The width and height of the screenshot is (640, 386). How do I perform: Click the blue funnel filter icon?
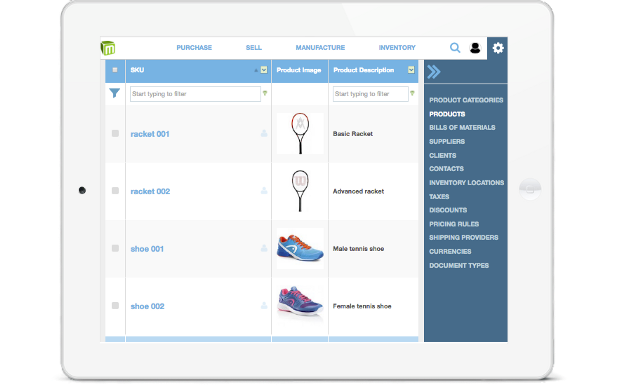pyautogui.click(x=115, y=93)
